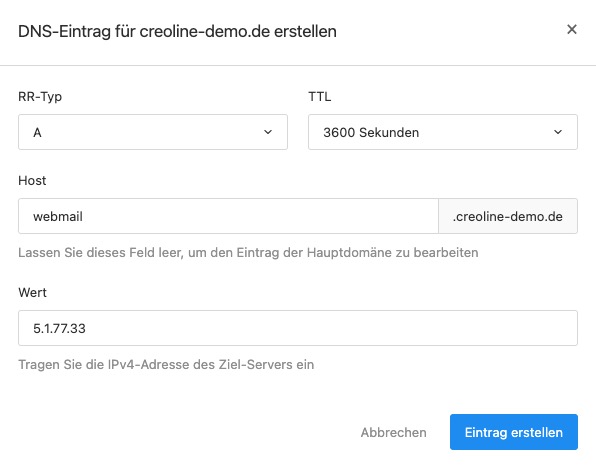596x468 pixels.
Task: Click the 3600 Sekunden text in TTL
Action: click(x=371, y=132)
